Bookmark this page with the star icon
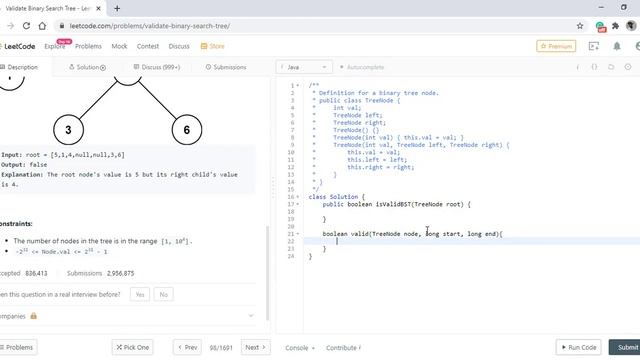Image resolution: width=640 pixels, height=360 pixels. (x=580, y=26)
